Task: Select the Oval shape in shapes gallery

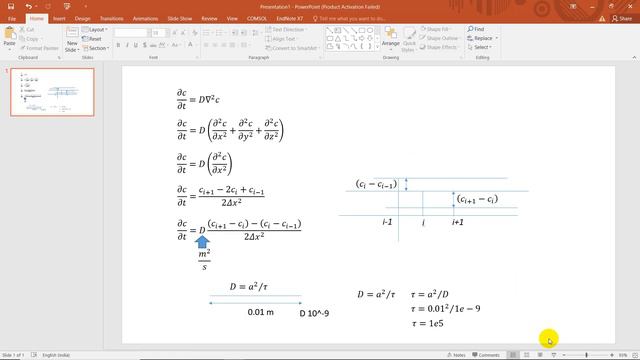Action: [x=370, y=30]
